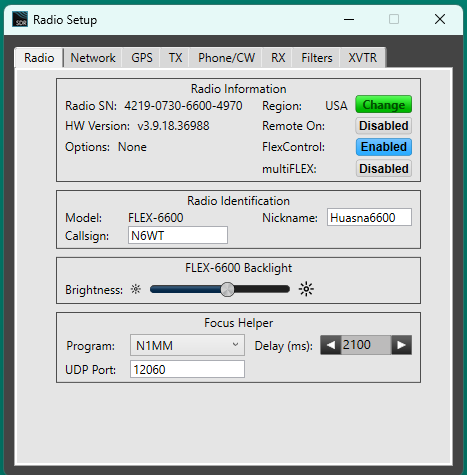
Task: Increase Delay with right arrow
Action: tap(402, 345)
